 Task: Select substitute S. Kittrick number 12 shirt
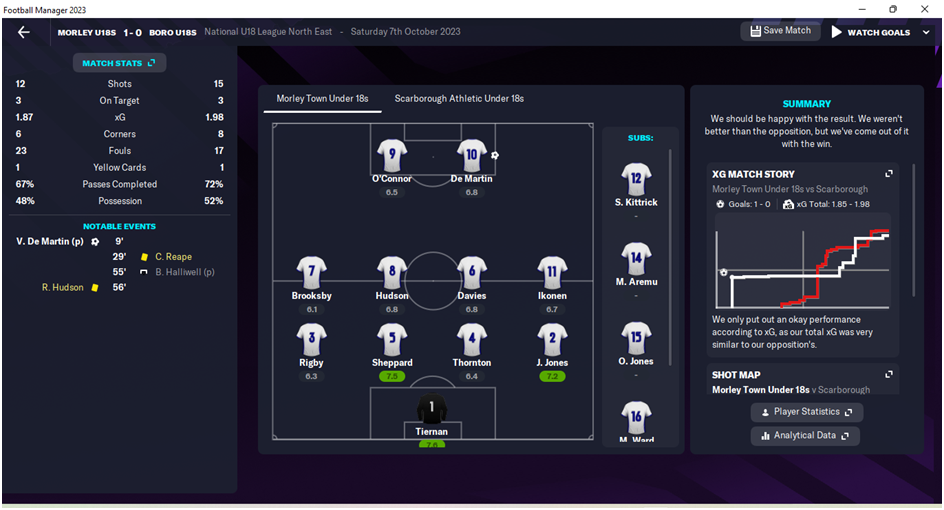(636, 179)
